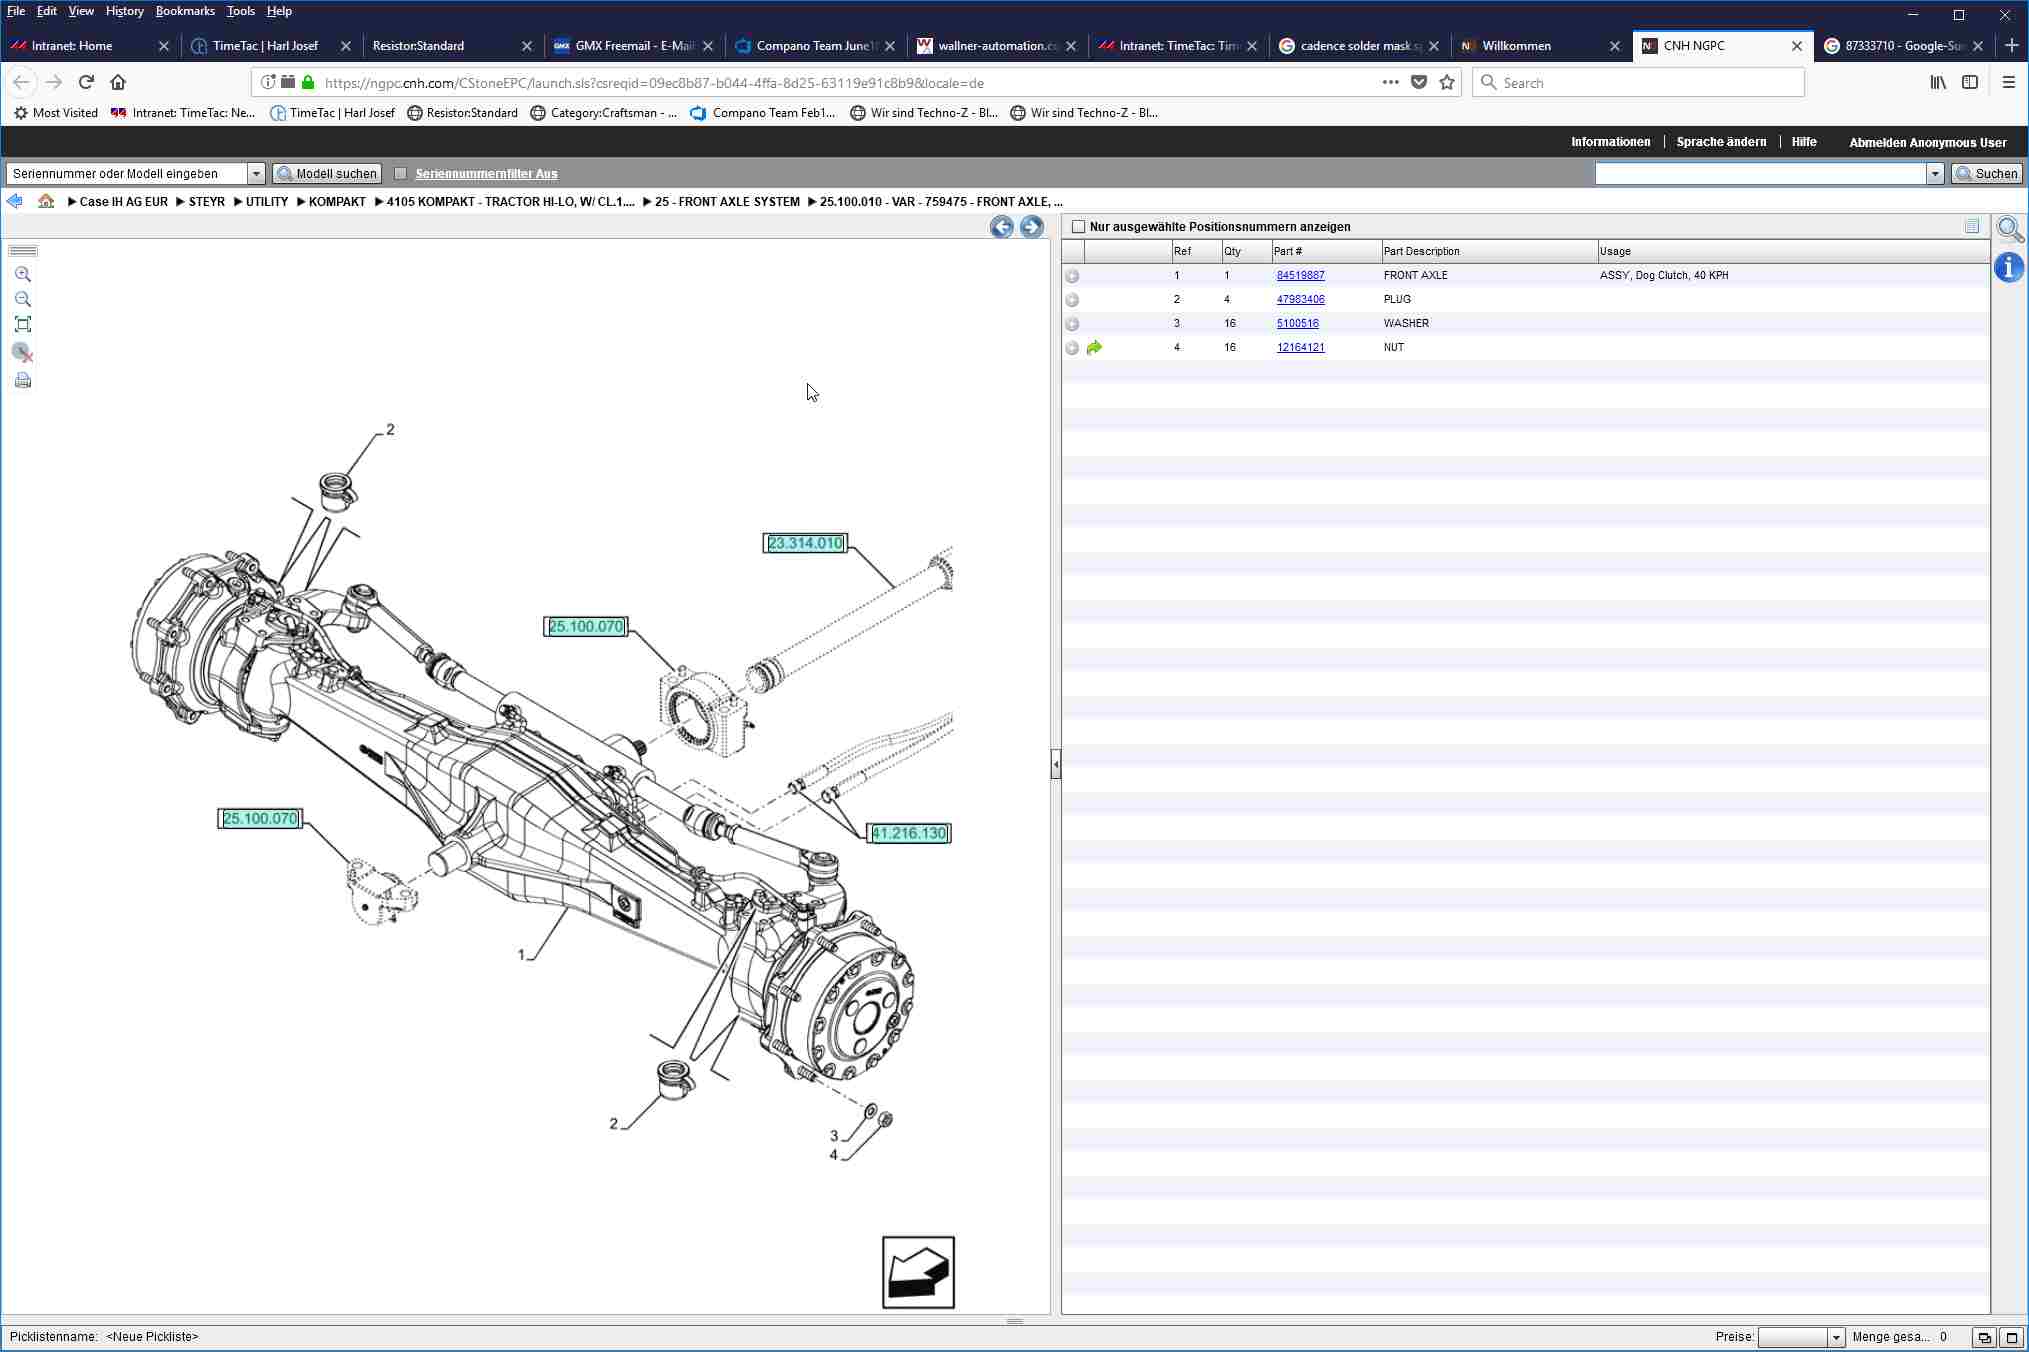Toggle Seriennummernfilter checkbox
This screenshot has height=1352, width=2029.
[401, 174]
